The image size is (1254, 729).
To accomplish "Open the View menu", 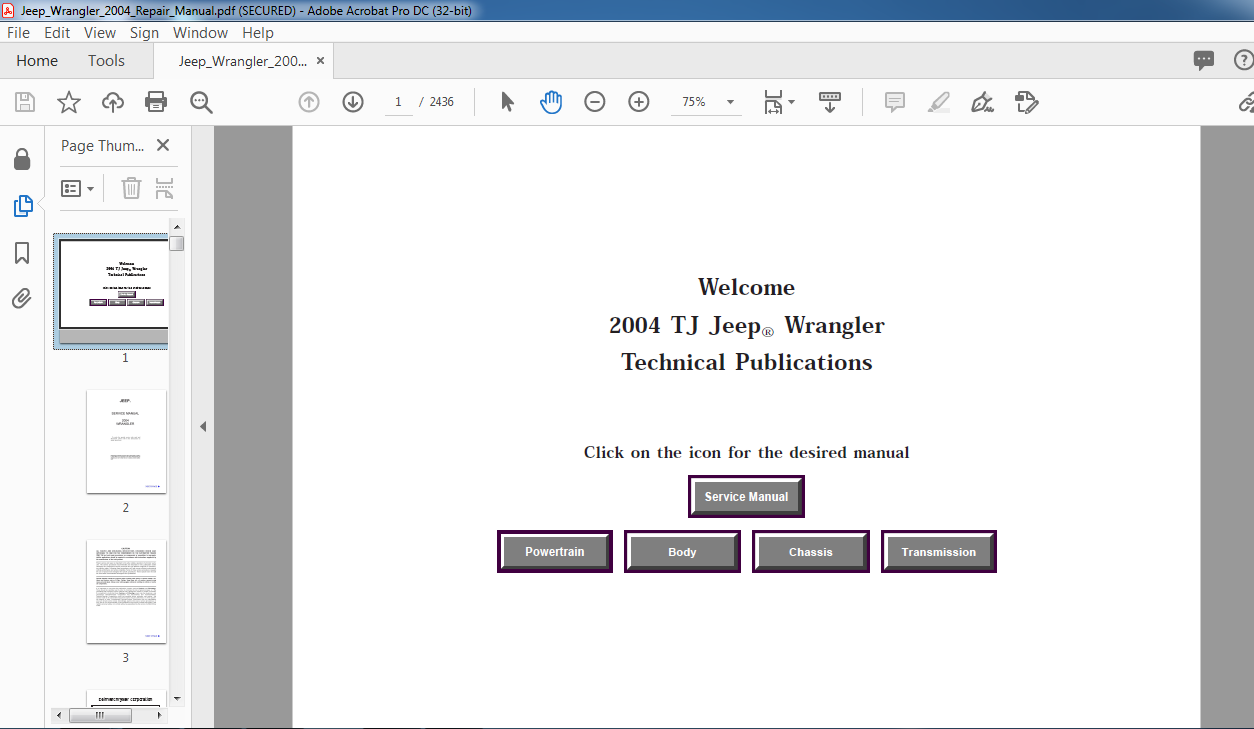I will pos(100,33).
